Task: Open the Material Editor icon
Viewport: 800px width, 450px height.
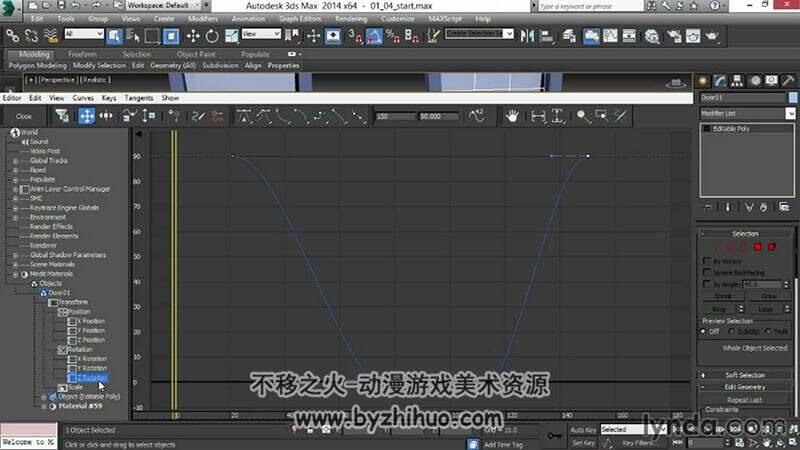Action: (x=652, y=35)
